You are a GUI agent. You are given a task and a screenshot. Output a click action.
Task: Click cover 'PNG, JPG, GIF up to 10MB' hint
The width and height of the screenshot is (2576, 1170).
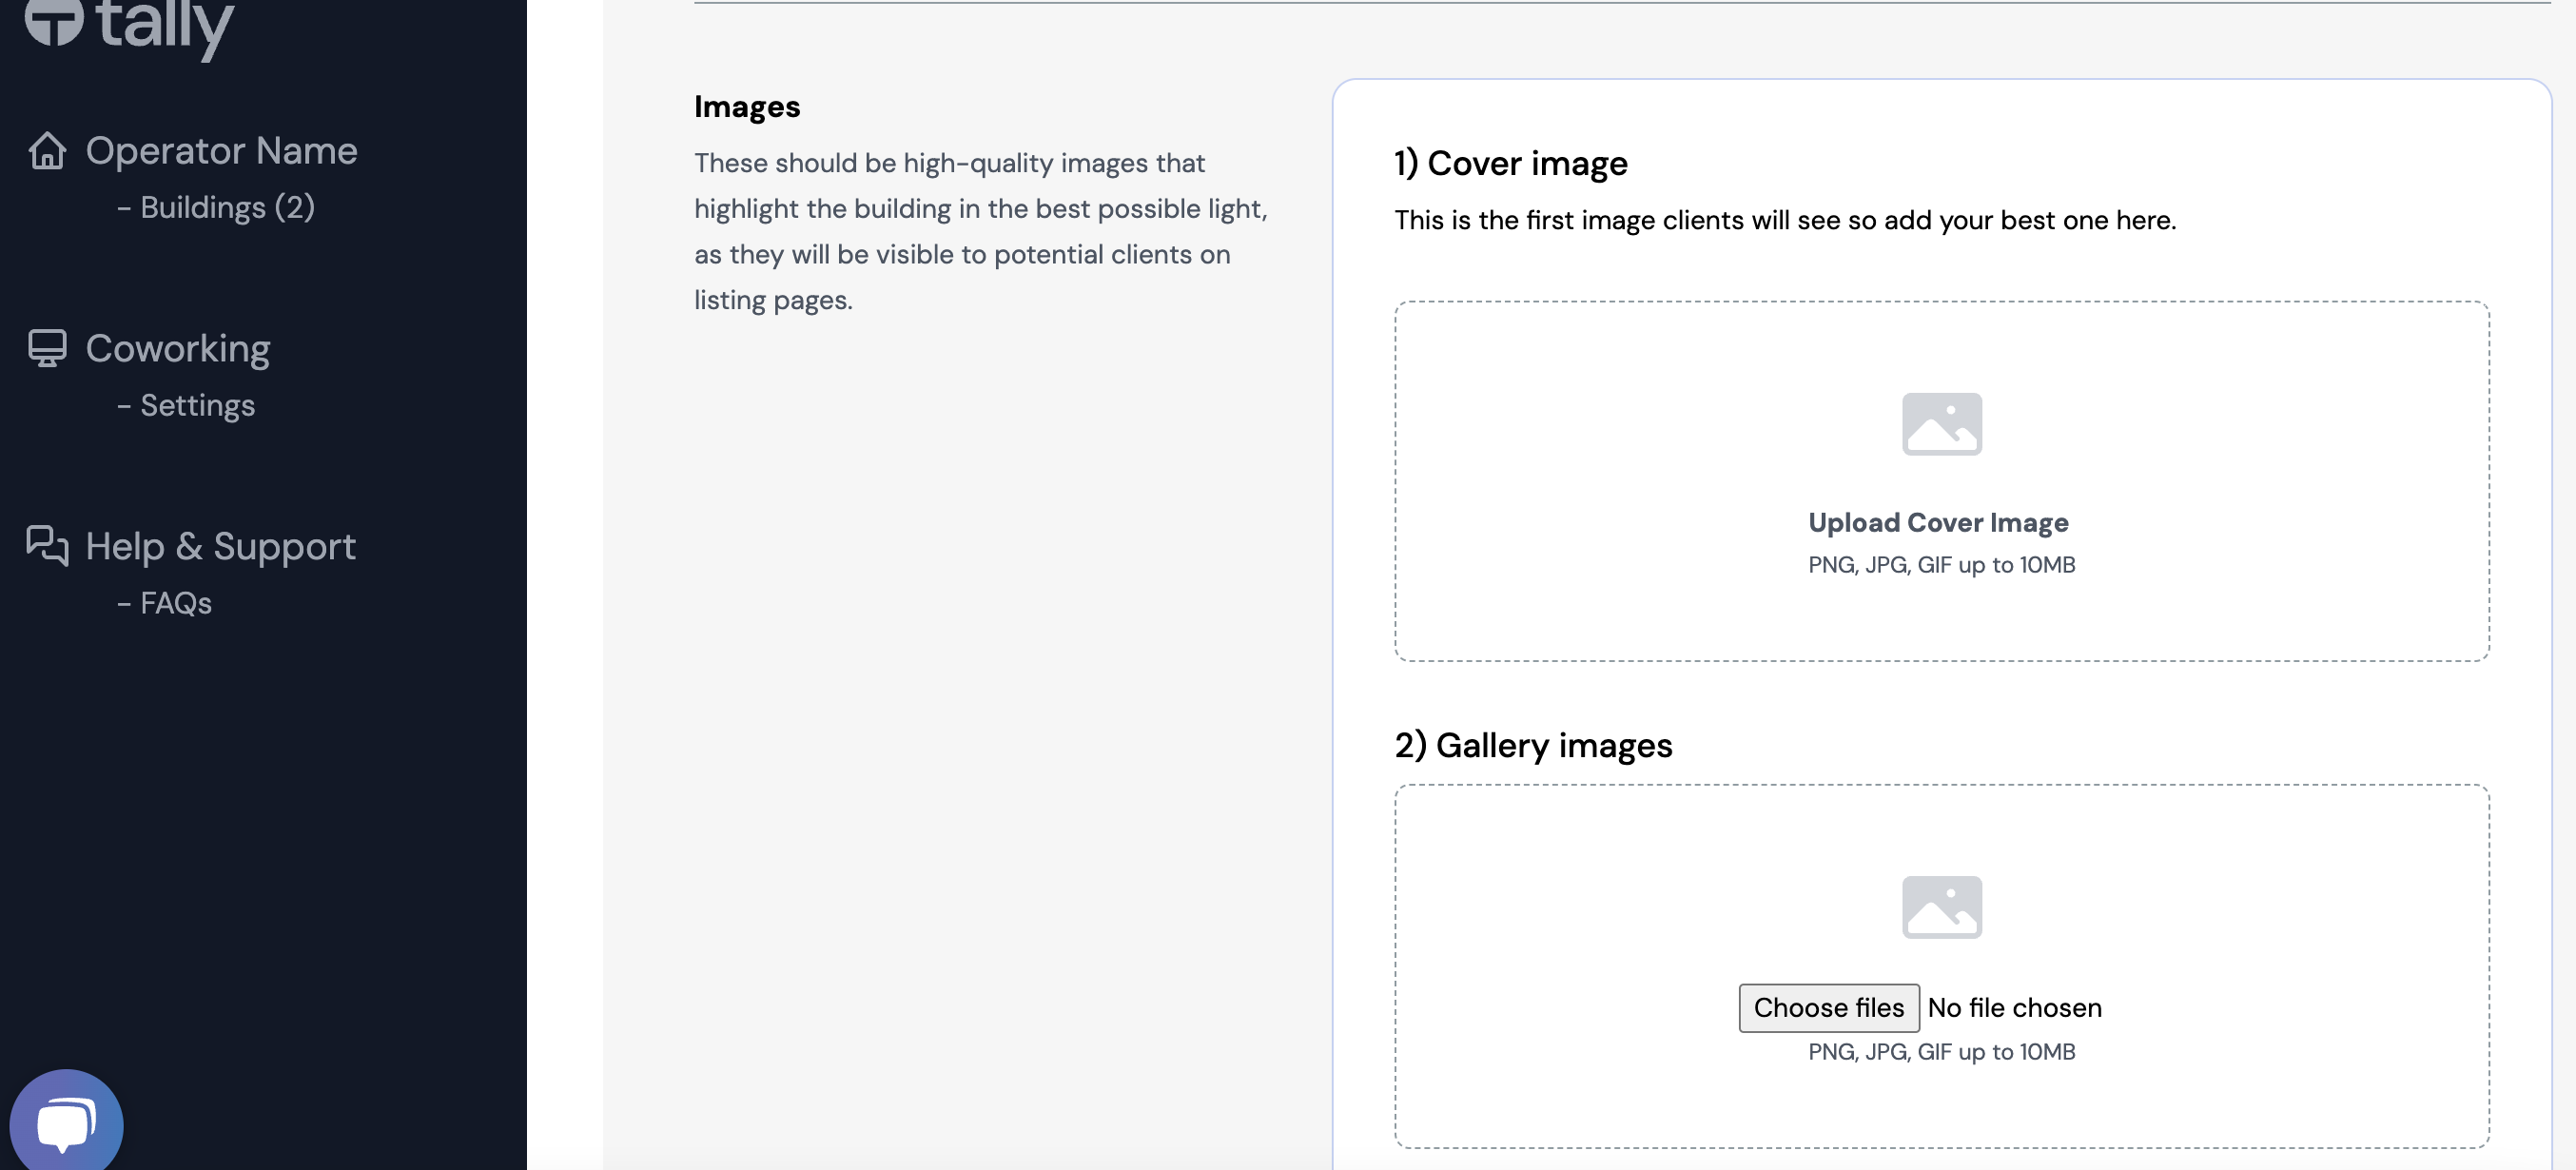pyautogui.click(x=1941, y=565)
